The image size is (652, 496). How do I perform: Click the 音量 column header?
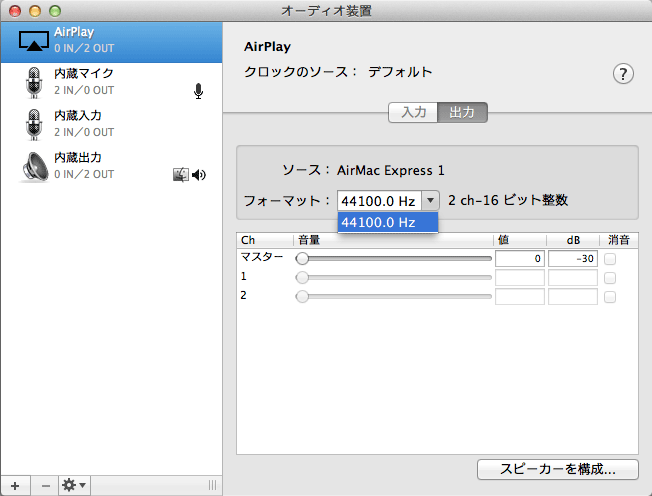[x=393, y=240]
